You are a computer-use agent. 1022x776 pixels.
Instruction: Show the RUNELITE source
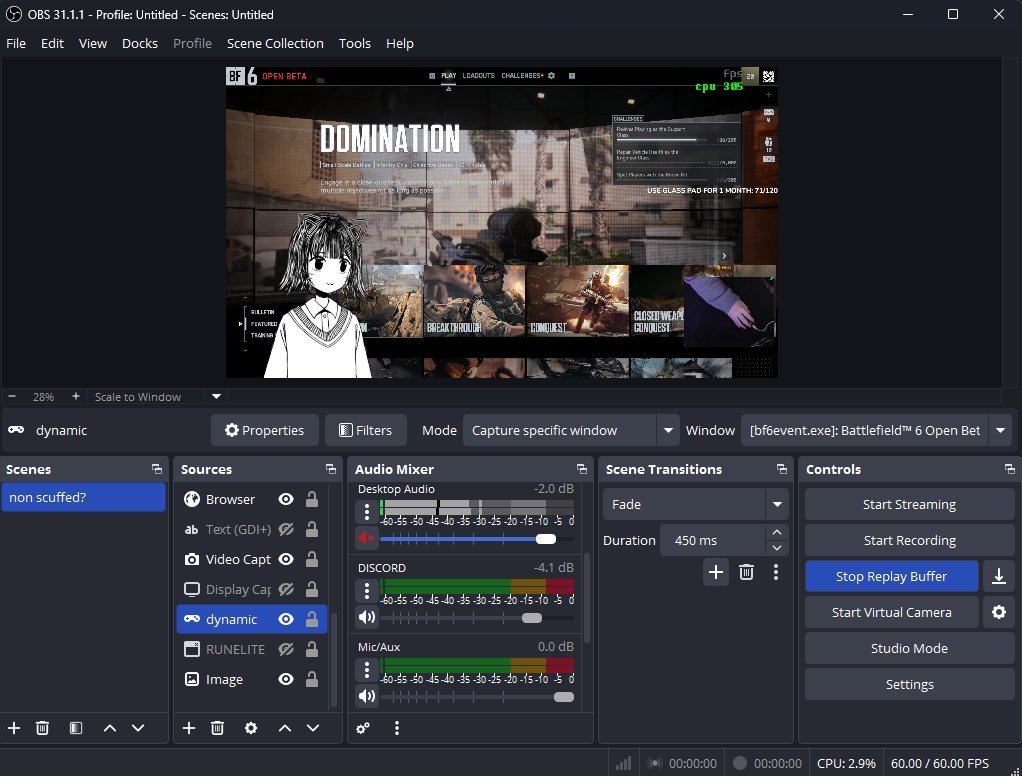286,649
